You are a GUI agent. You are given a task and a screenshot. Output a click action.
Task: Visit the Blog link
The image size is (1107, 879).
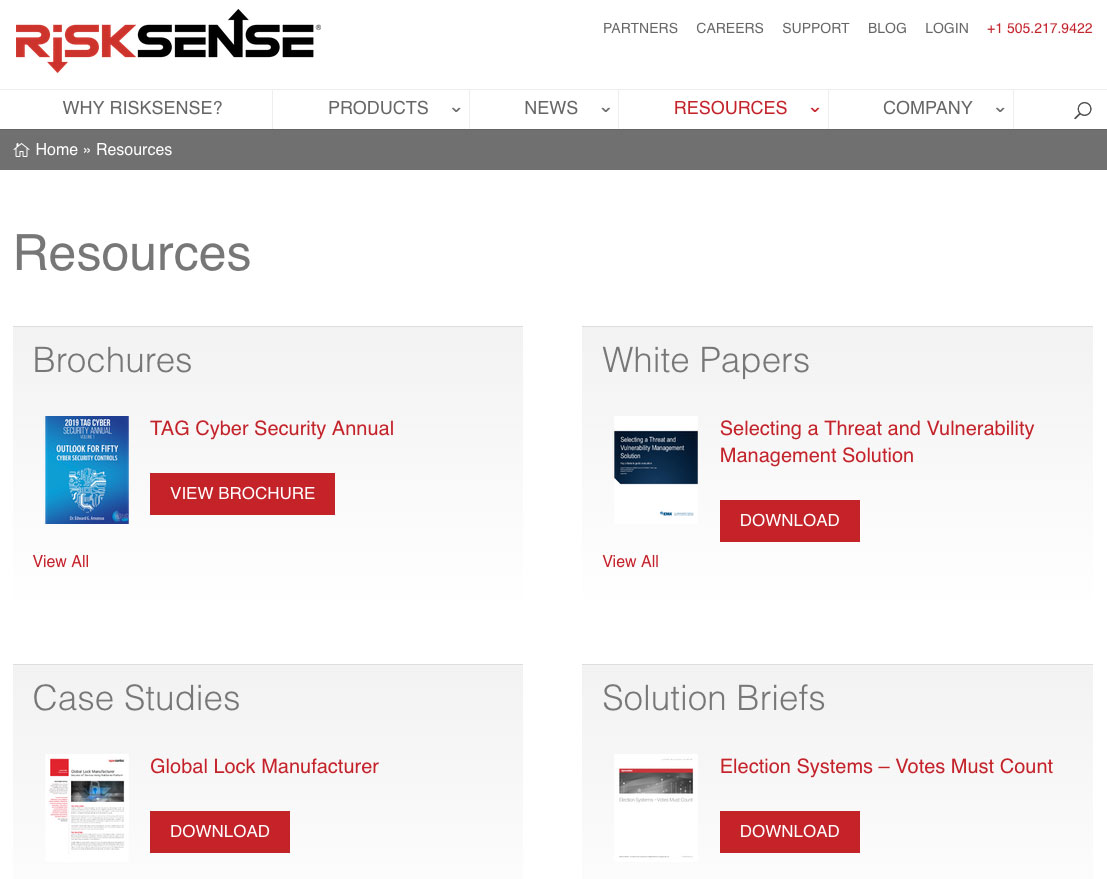(x=887, y=28)
